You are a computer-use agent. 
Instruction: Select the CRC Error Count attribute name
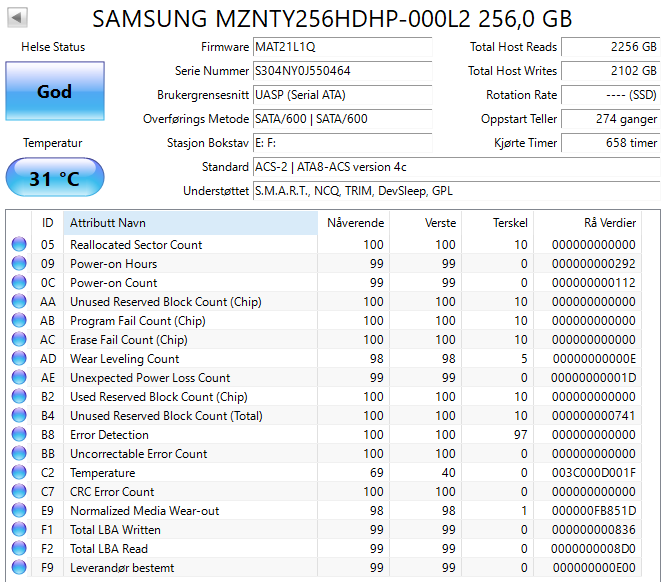click(112, 492)
